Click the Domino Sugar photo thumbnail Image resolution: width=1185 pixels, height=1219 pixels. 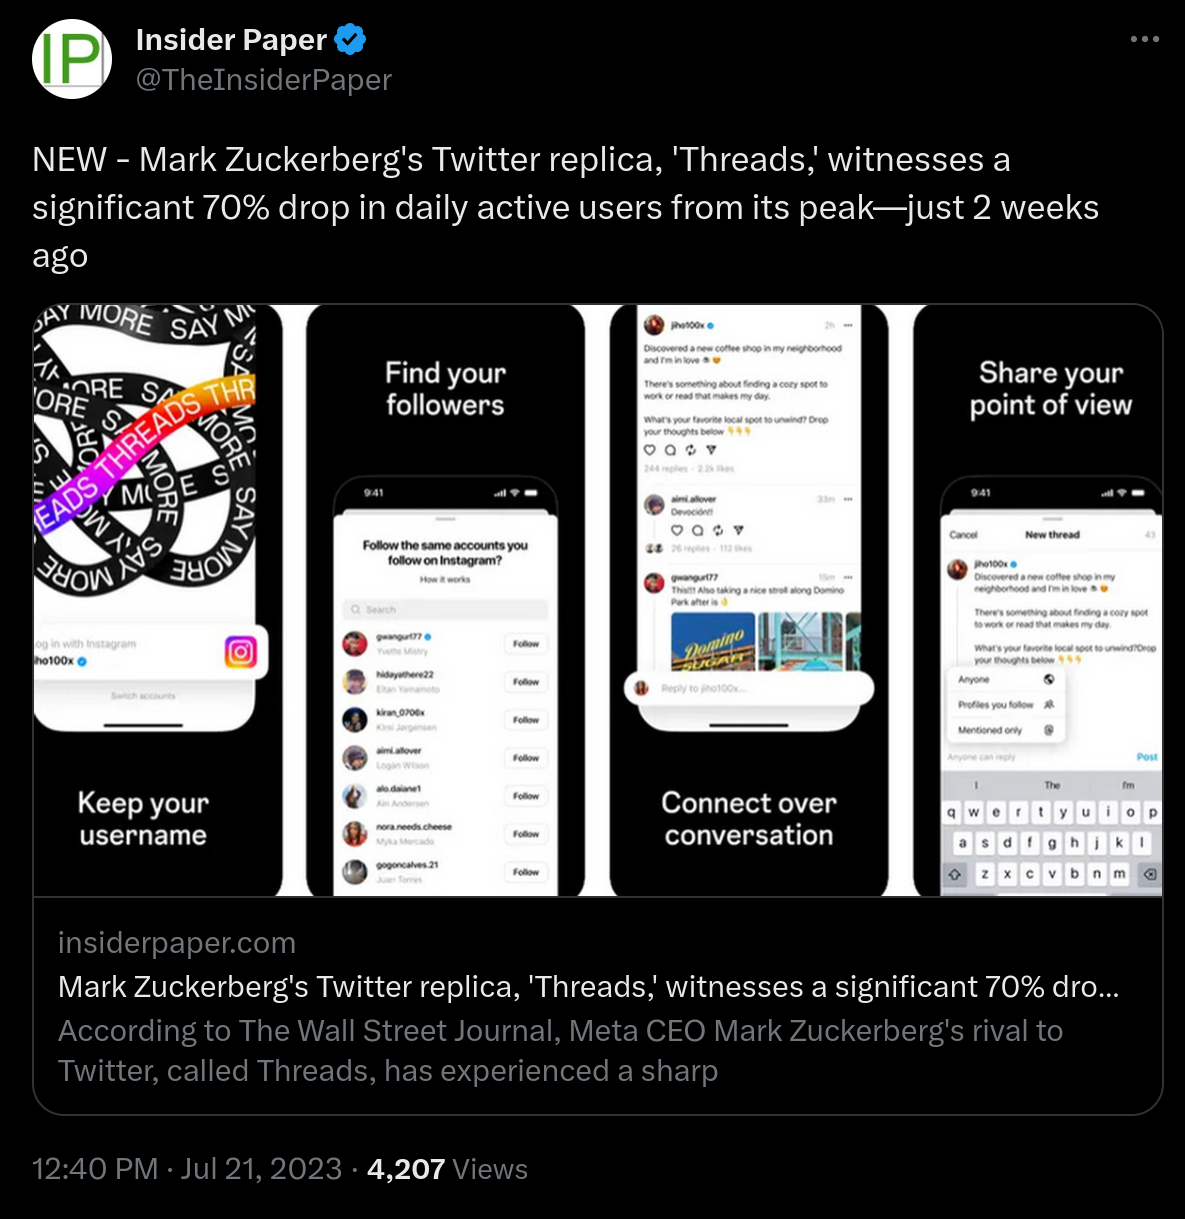pyautogui.click(x=711, y=641)
